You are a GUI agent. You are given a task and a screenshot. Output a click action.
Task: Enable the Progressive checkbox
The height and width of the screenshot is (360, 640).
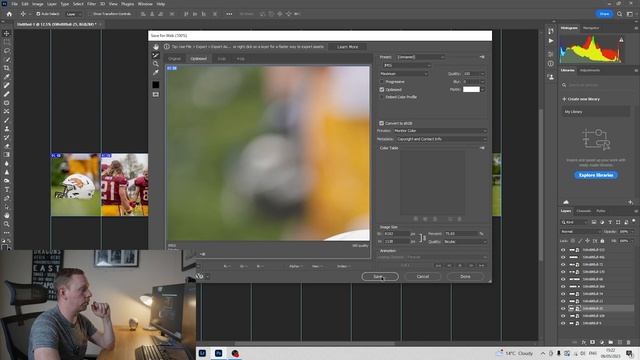point(382,82)
